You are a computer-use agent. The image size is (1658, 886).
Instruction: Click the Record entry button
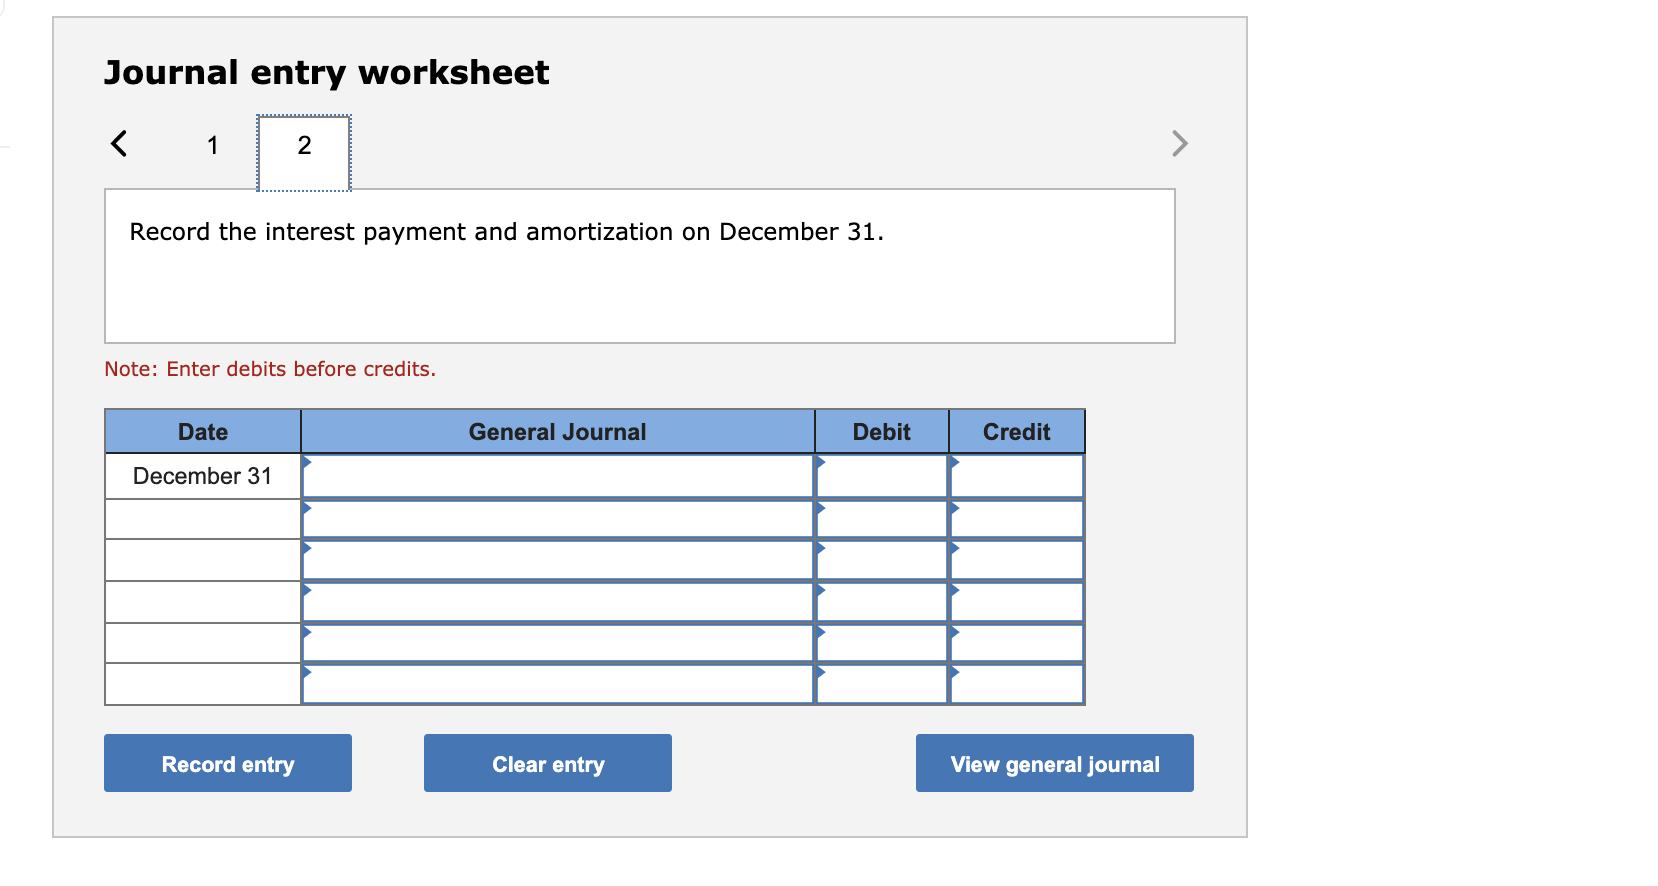point(227,763)
